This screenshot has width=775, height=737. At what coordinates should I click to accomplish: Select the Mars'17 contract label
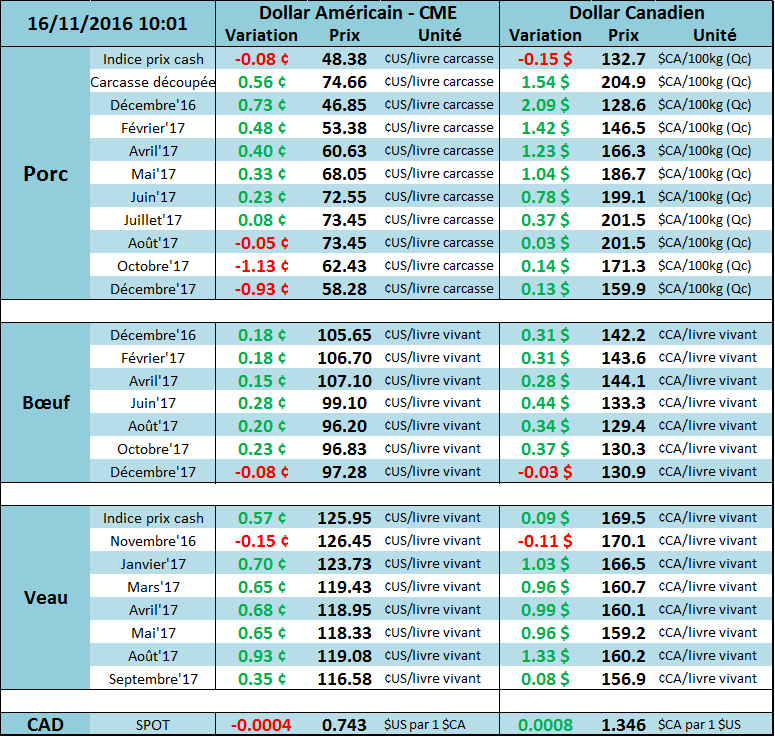tap(153, 587)
